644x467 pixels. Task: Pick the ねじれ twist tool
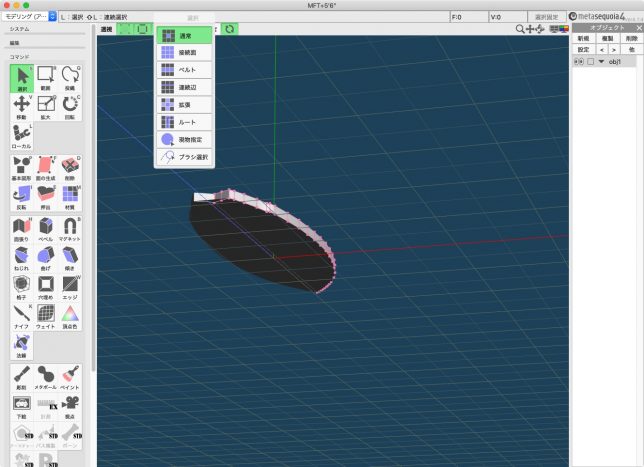click(x=22, y=258)
